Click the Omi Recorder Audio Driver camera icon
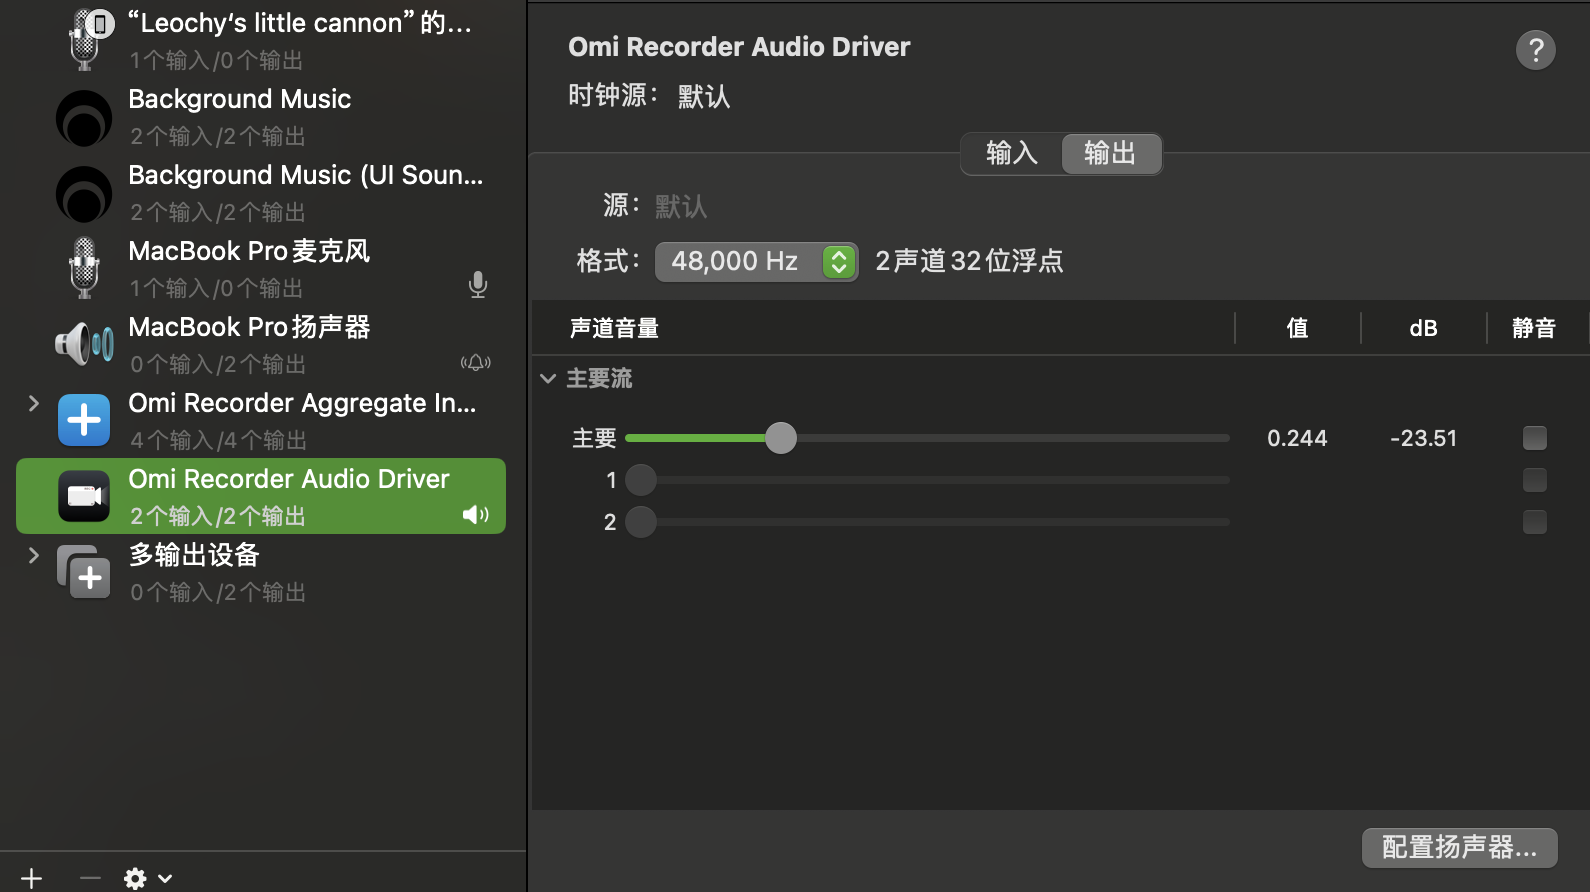This screenshot has height=892, width=1590. coord(84,496)
